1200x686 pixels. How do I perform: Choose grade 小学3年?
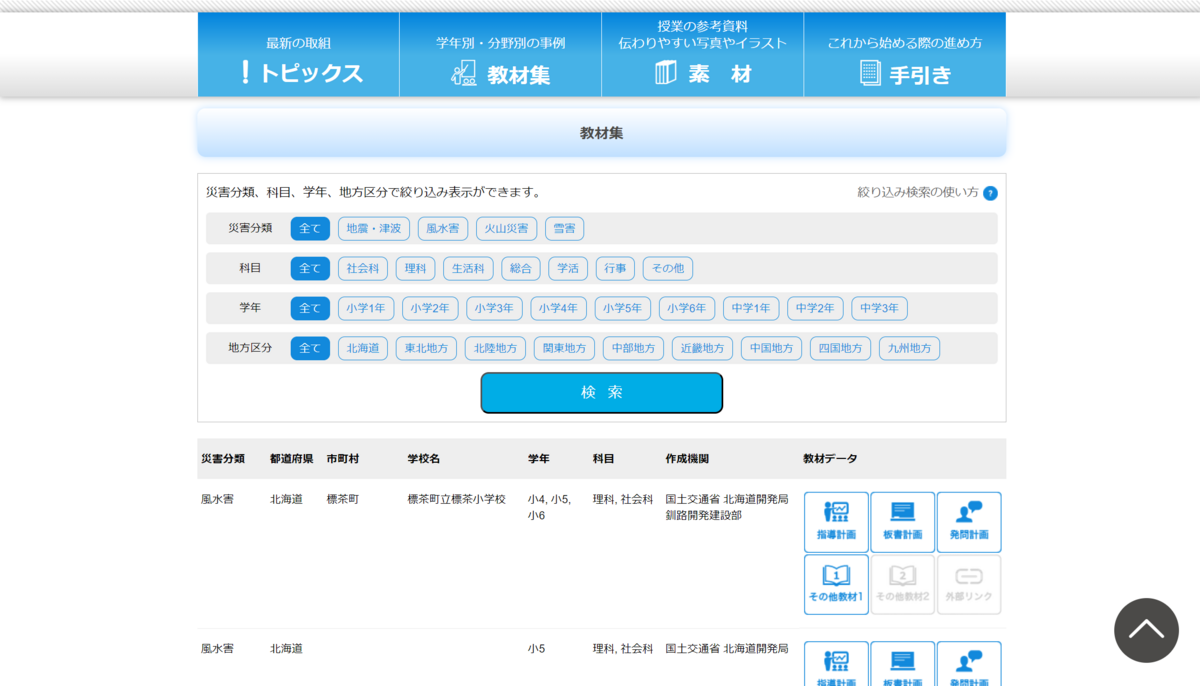pyautogui.click(x=494, y=308)
